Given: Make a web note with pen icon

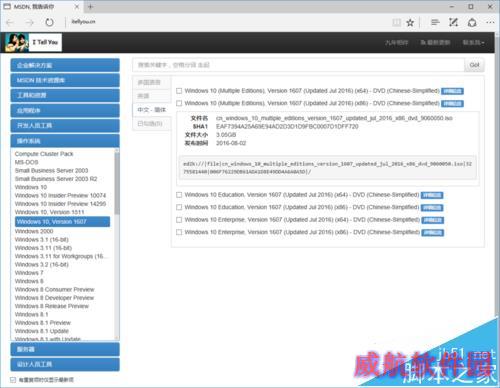Looking at the screenshot, I should click(453, 22).
